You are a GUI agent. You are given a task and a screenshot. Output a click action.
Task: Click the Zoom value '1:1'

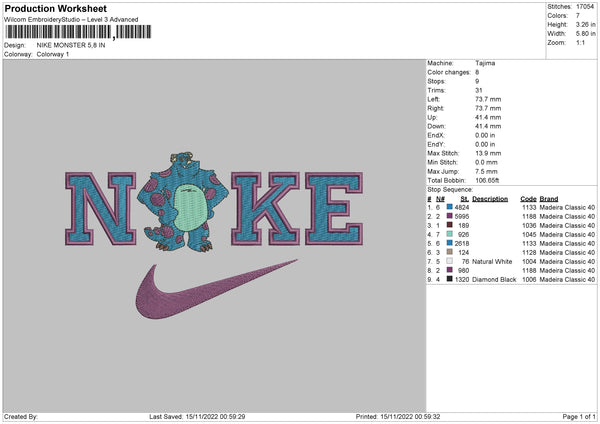tap(580, 42)
